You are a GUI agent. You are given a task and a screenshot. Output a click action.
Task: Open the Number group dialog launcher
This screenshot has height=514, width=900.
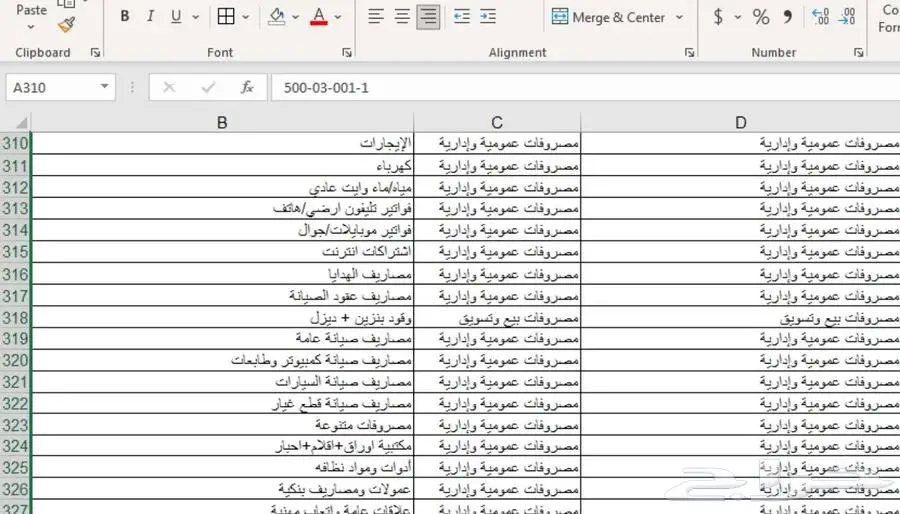[859, 53]
